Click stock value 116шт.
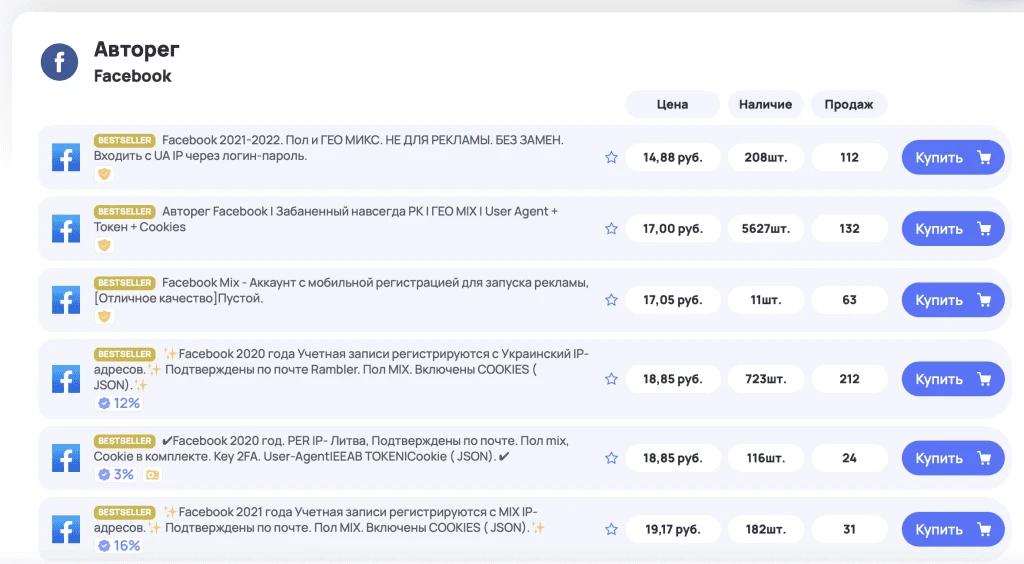 (x=765, y=458)
